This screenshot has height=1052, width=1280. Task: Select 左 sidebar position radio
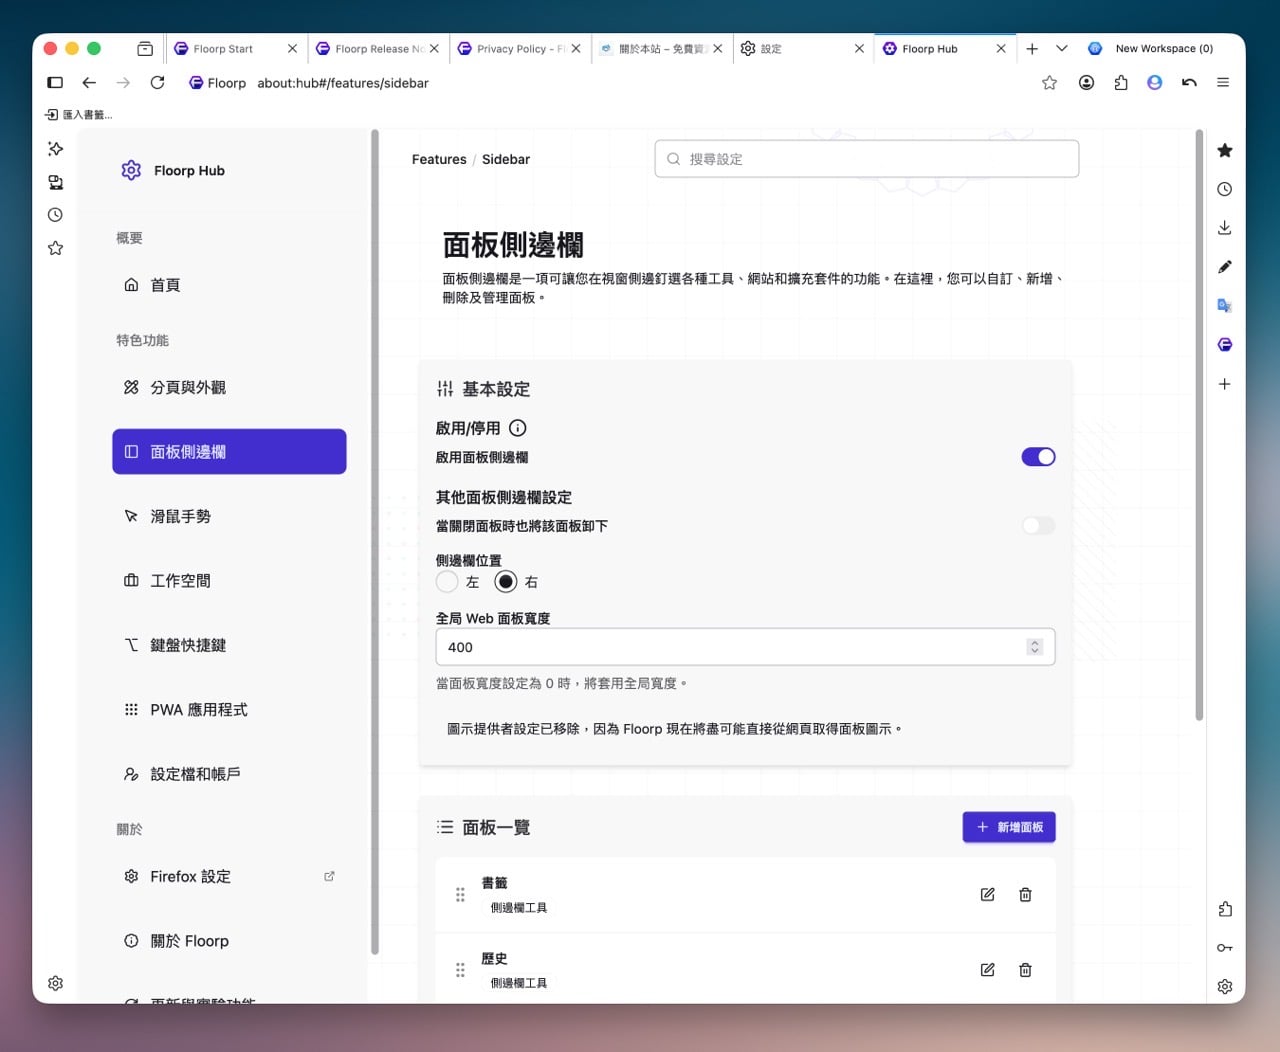click(447, 582)
